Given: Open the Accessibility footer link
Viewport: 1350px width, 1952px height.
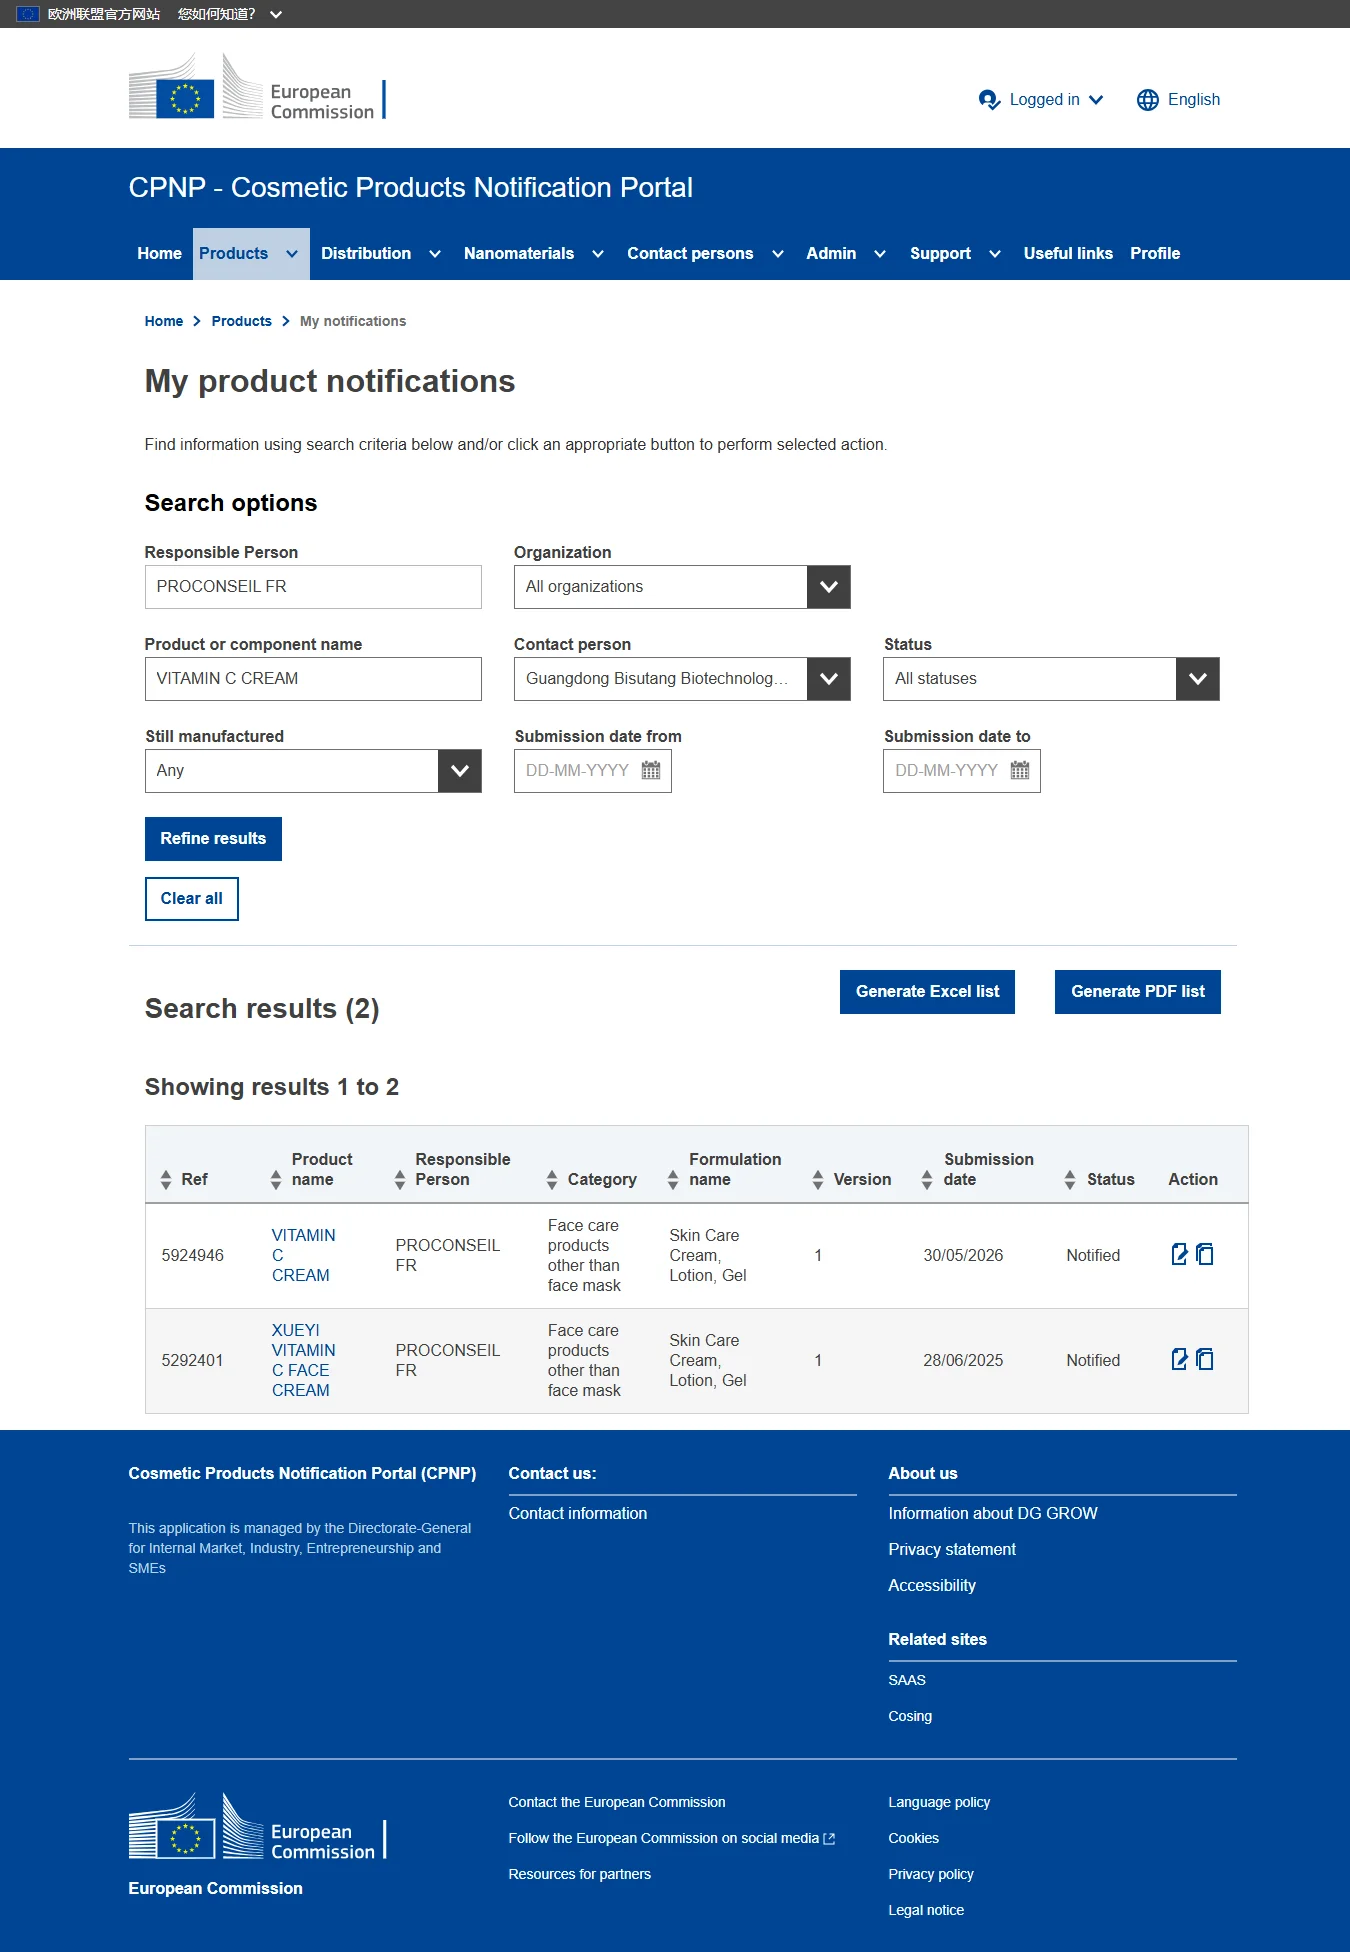Looking at the screenshot, I should 932,1586.
